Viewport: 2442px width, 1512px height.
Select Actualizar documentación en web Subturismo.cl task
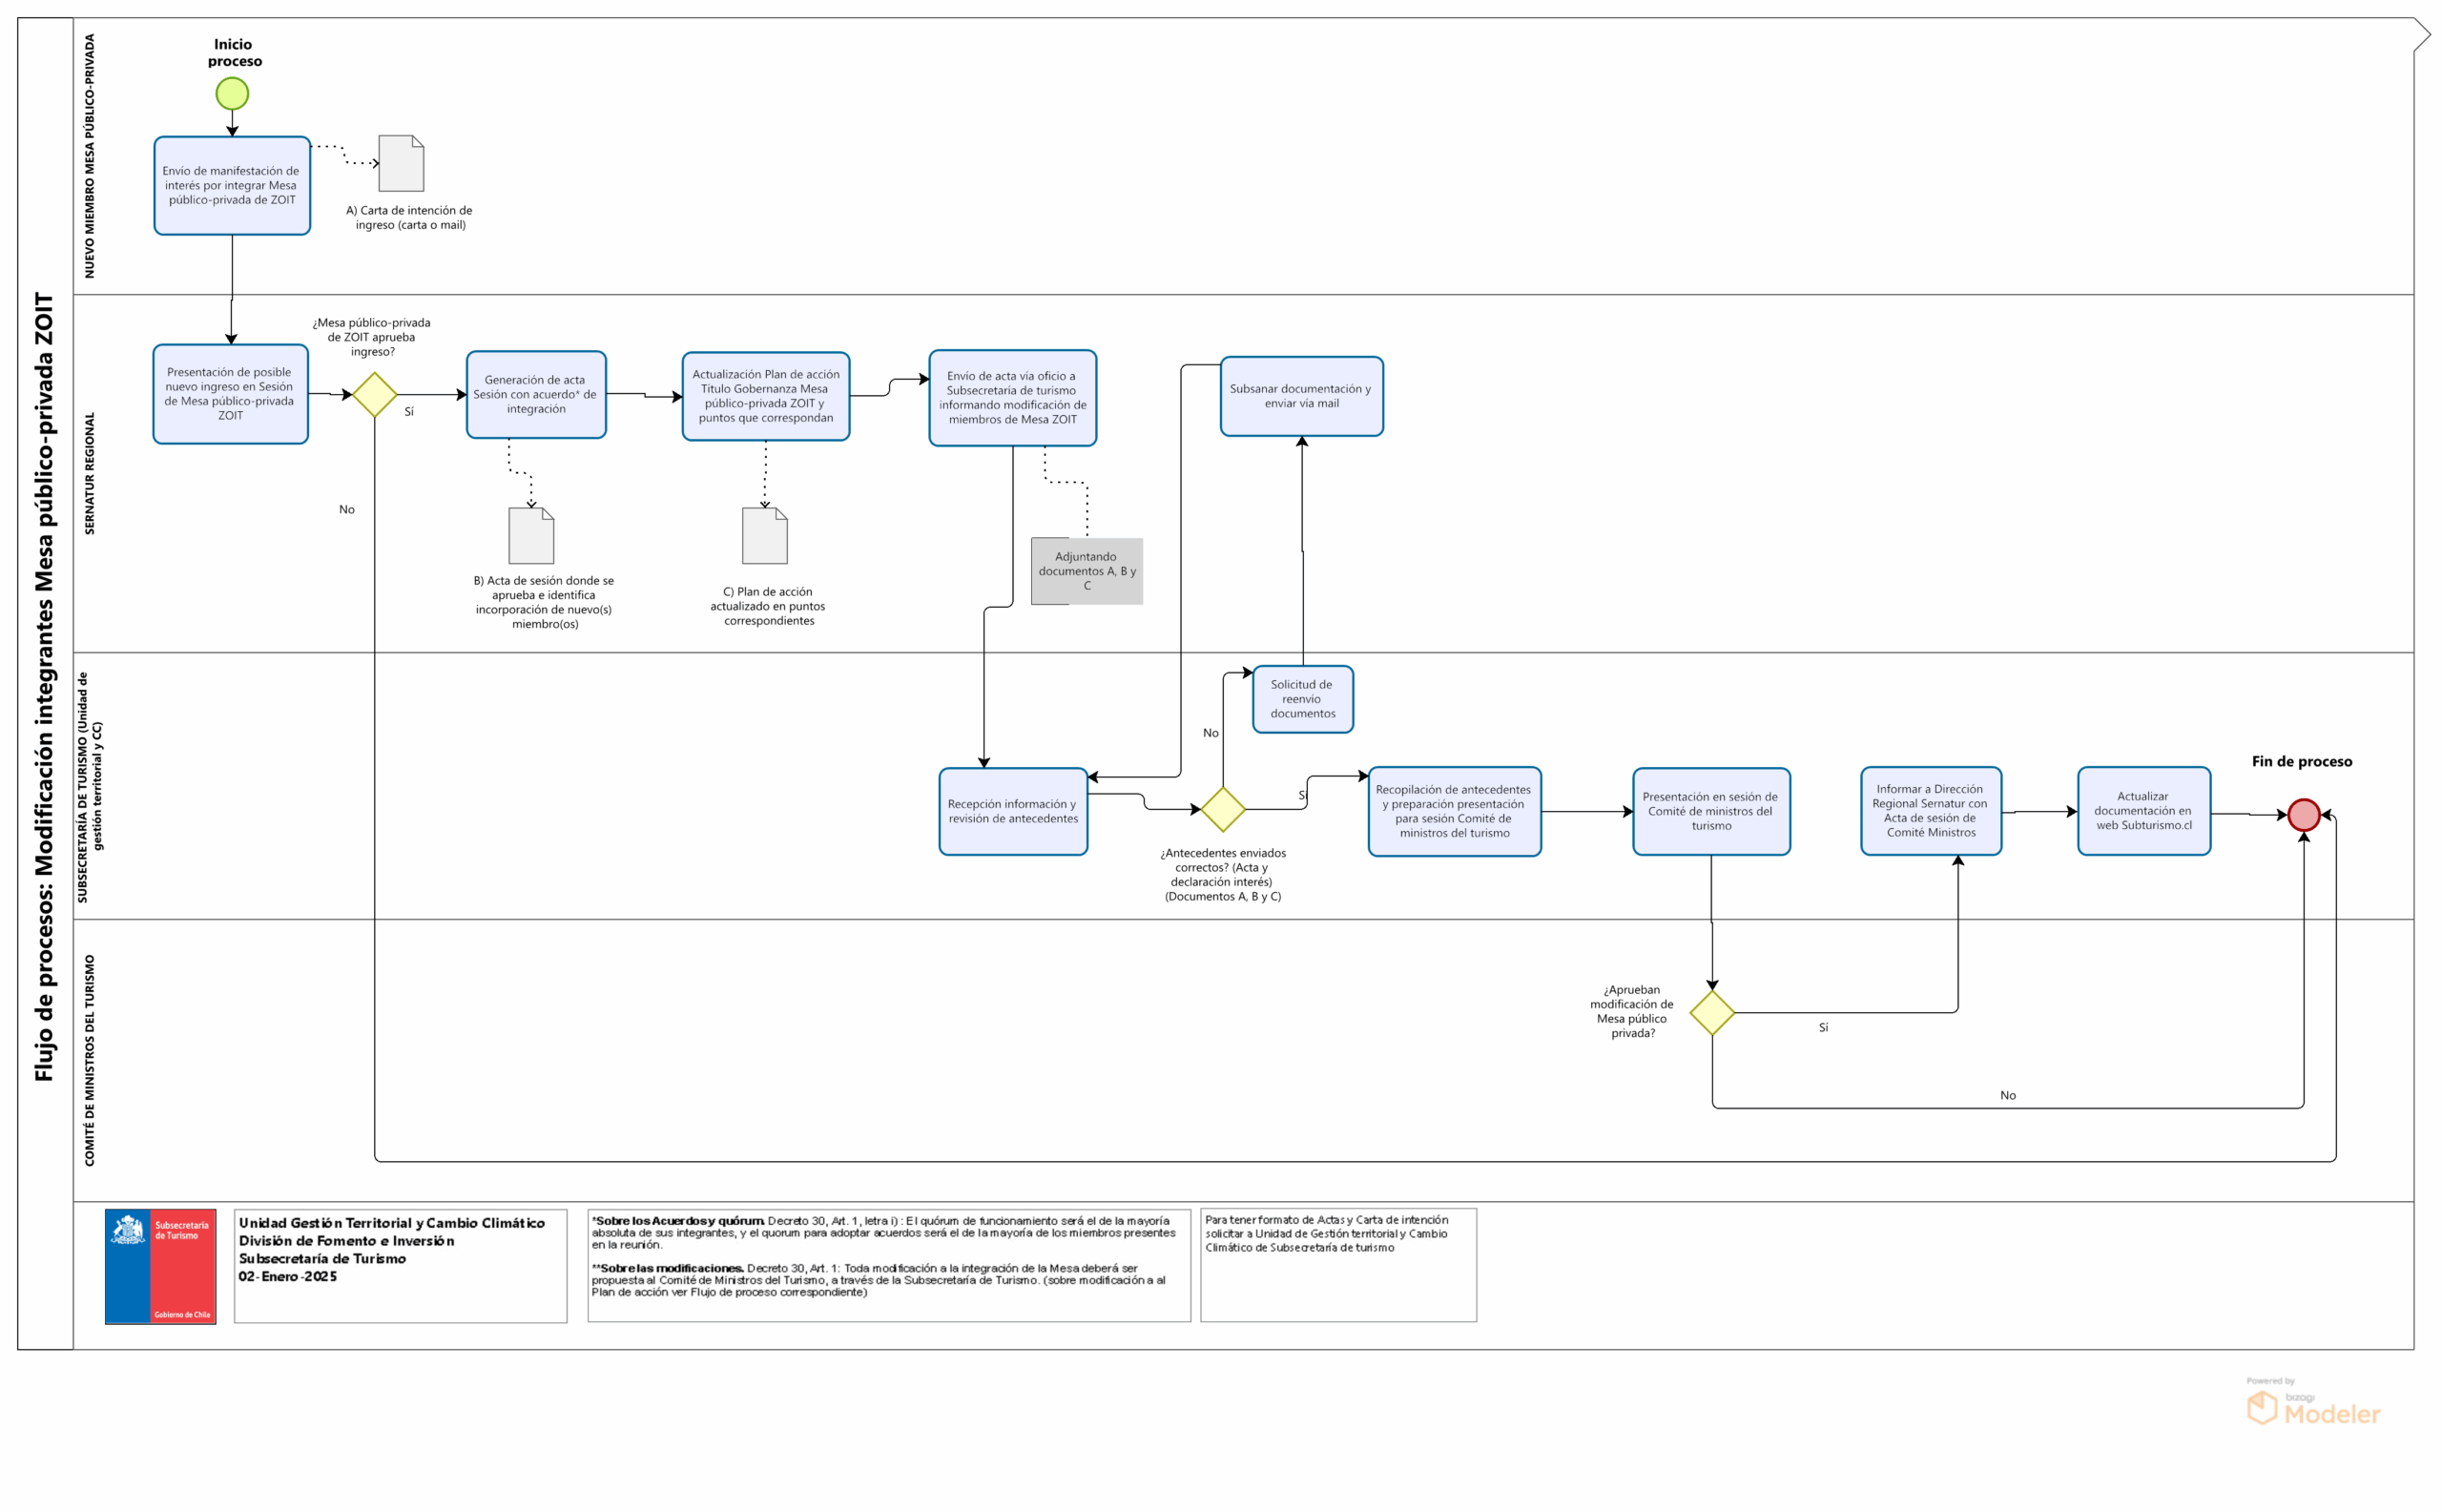pos(2143,811)
